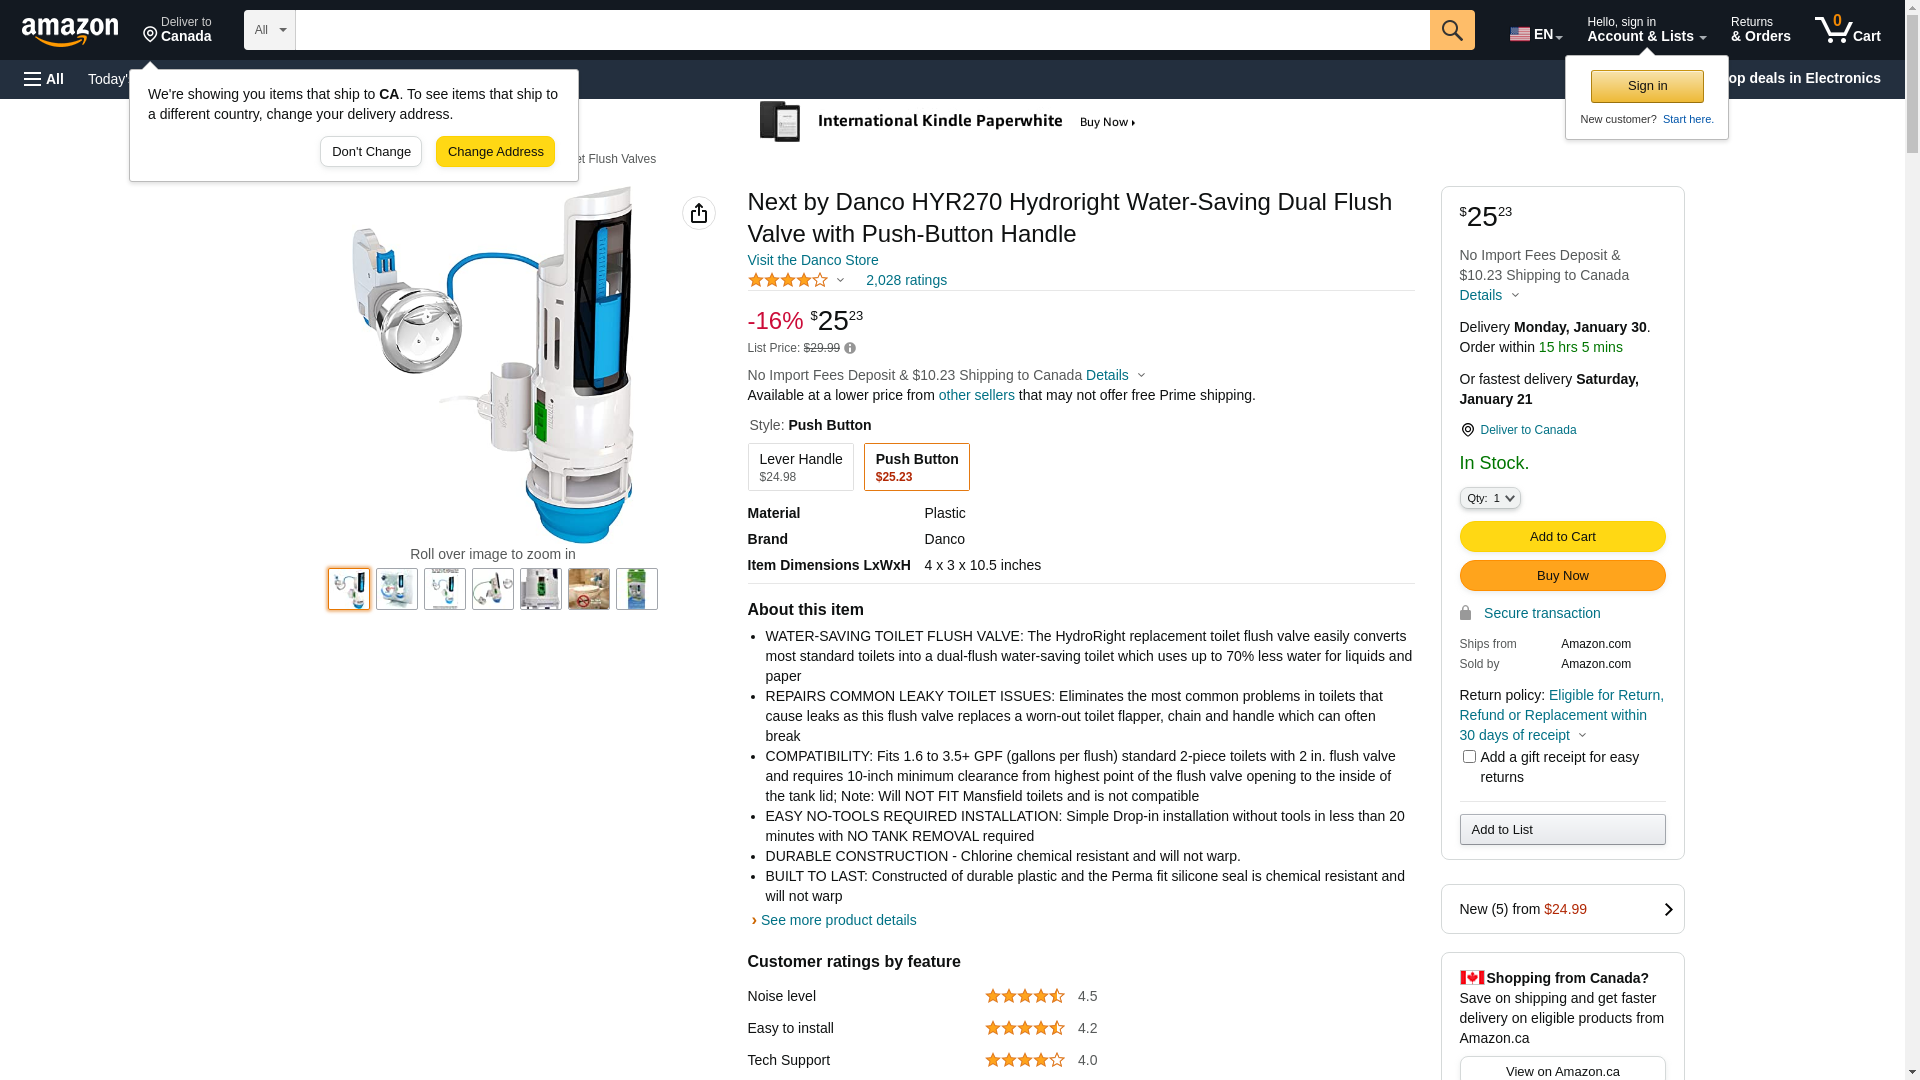Open the Qty quantity dropdown
The width and height of the screenshot is (1920, 1080).
(x=1489, y=498)
